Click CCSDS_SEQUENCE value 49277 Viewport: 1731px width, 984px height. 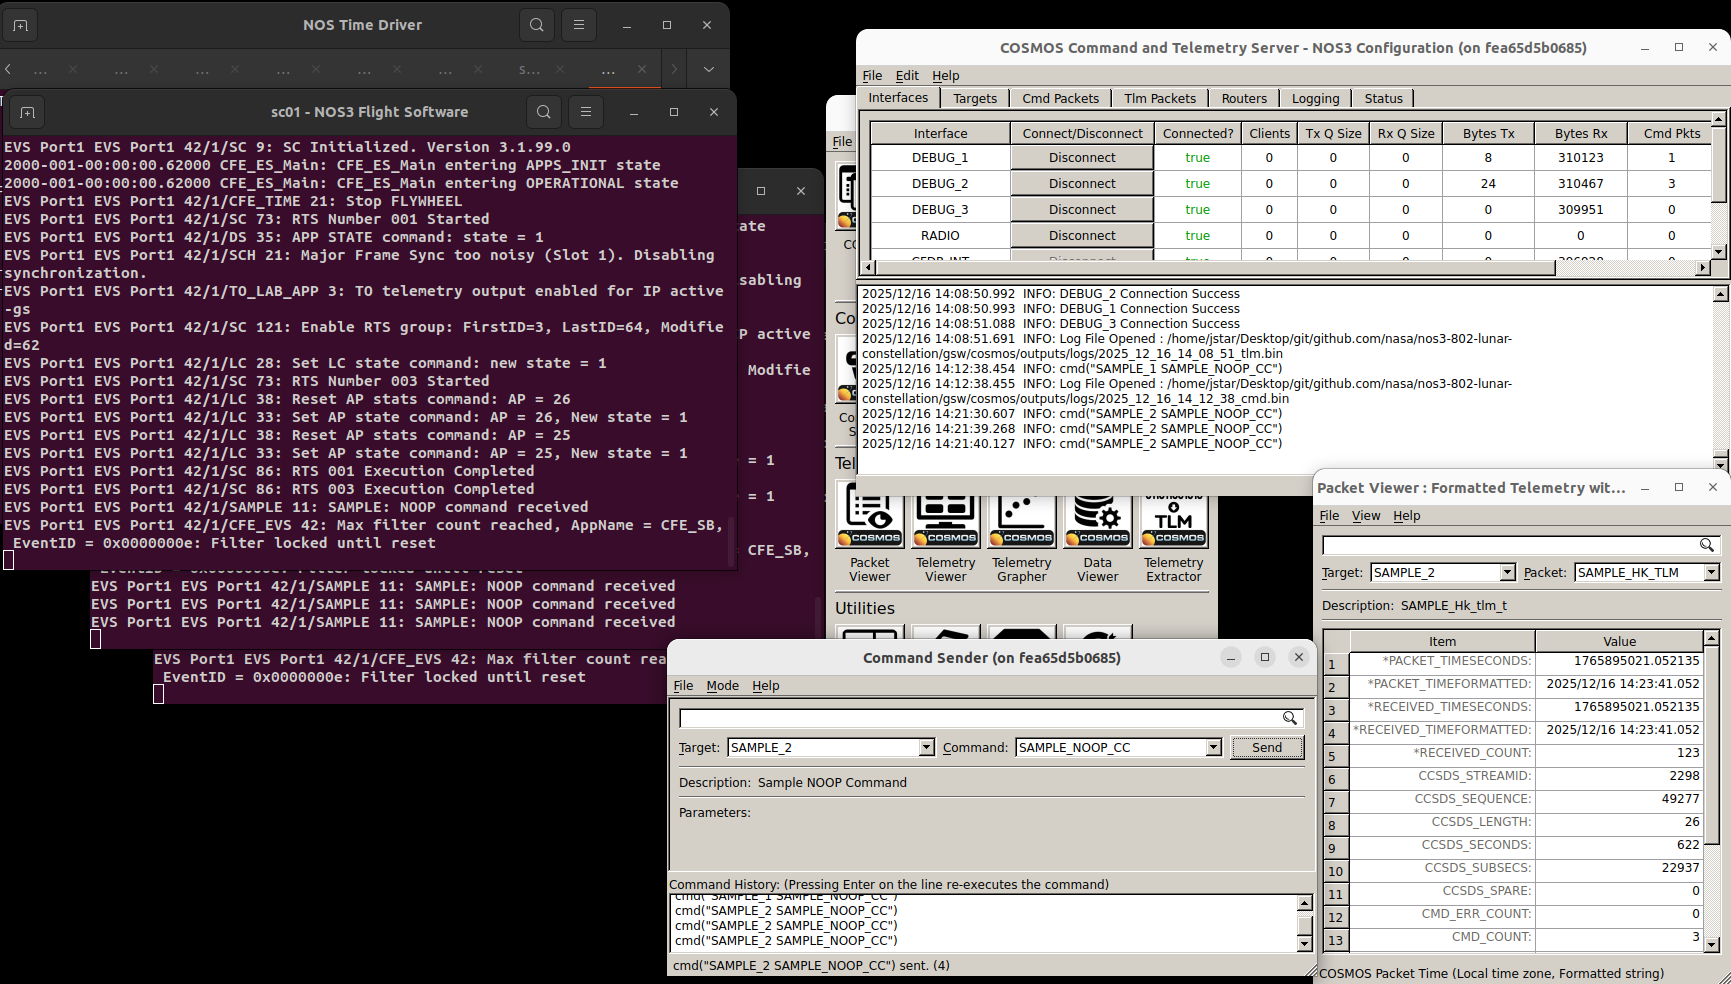(1619, 799)
